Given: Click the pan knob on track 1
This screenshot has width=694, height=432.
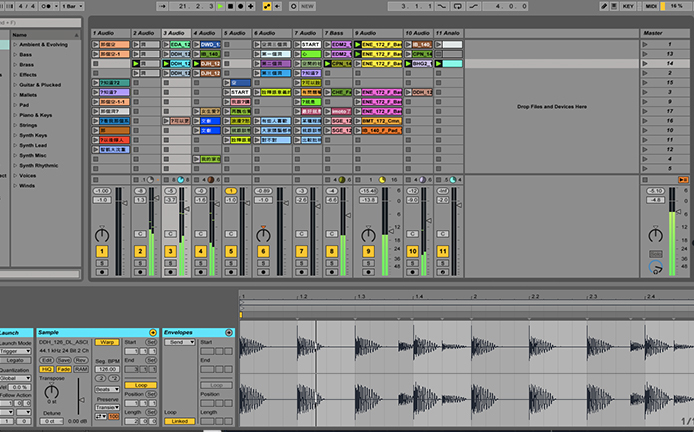Looking at the screenshot, I should [101, 234].
